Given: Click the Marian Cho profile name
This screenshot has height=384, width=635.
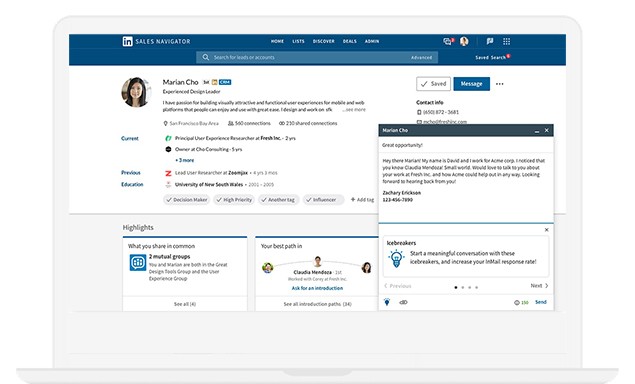Looking at the screenshot, I should pyautogui.click(x=181, y=82).
